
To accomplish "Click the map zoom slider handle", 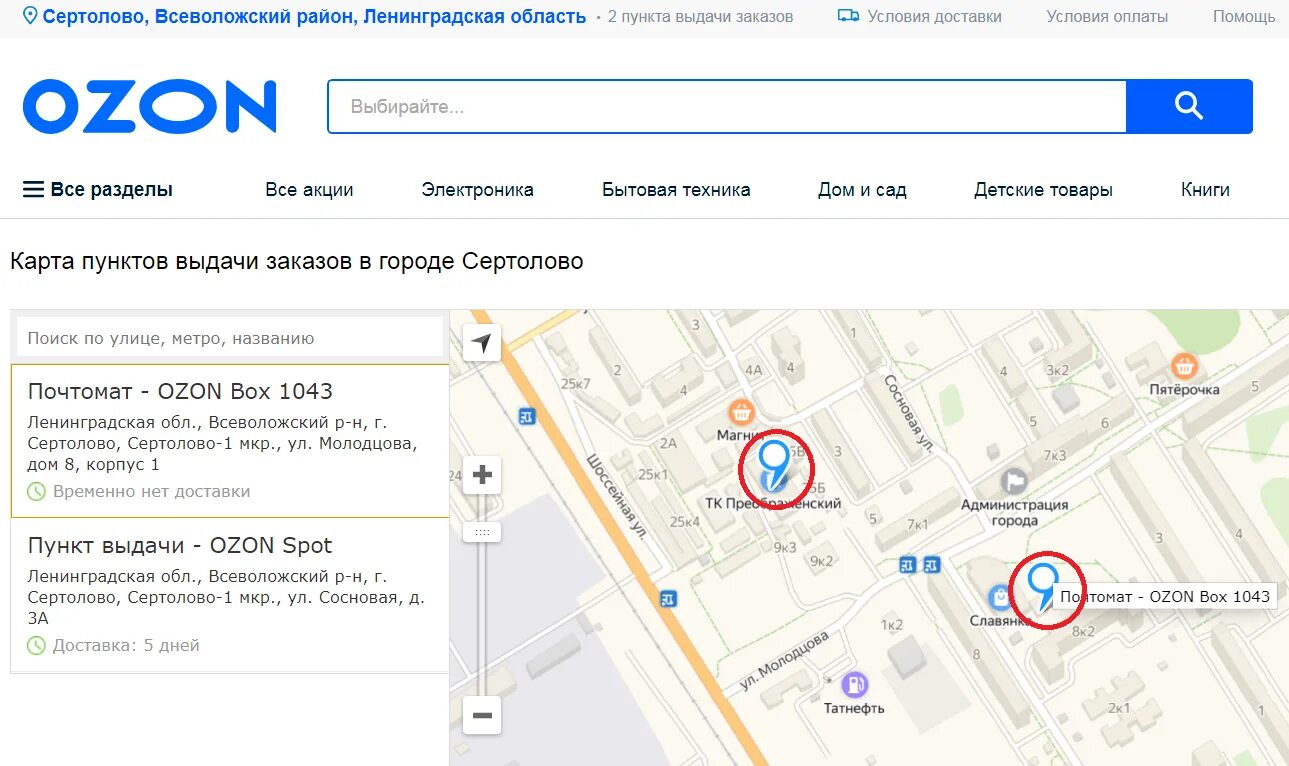I will (x=482, y=532).
